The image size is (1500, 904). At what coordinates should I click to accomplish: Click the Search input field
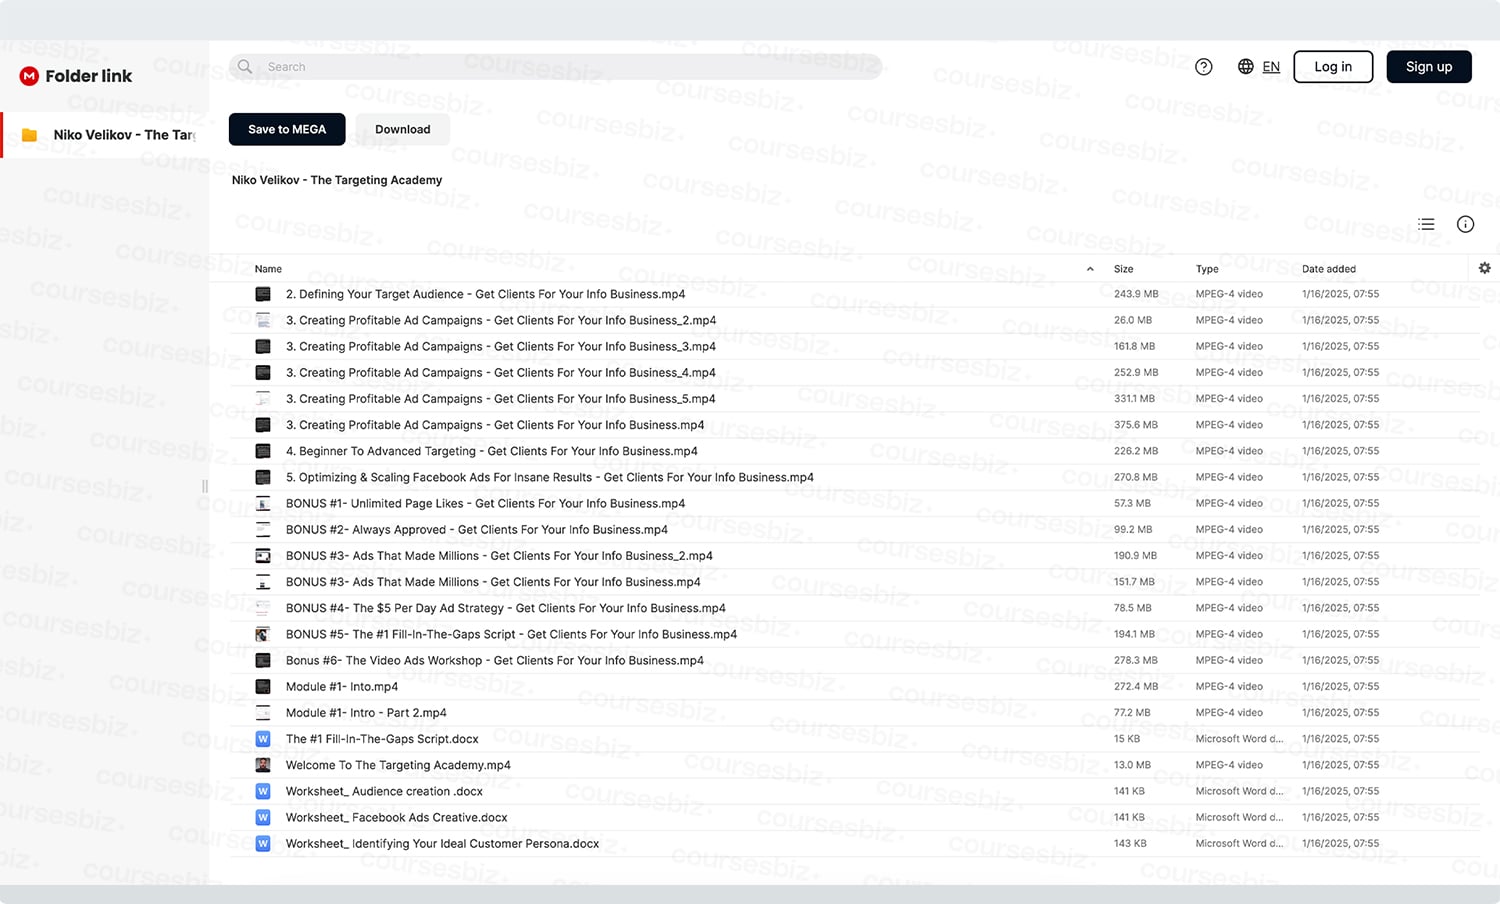tap(555, 67)
